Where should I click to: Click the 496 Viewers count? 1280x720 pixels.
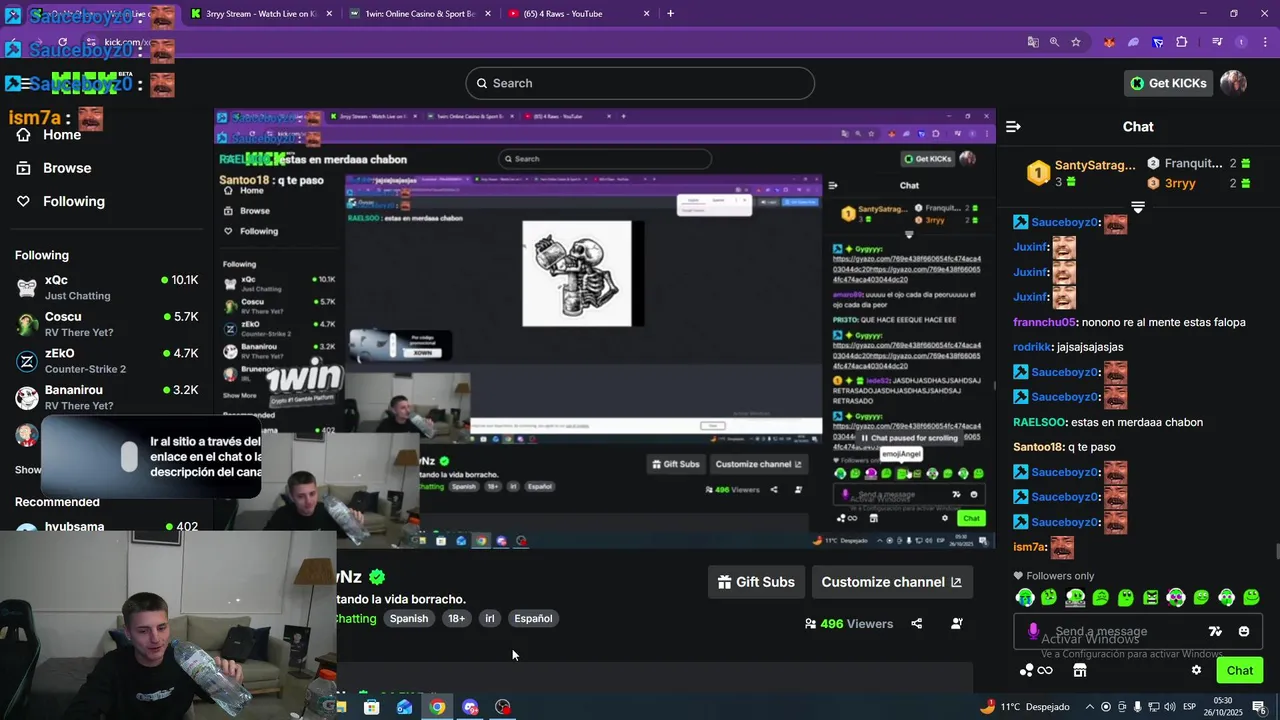(x=849, y=623)
